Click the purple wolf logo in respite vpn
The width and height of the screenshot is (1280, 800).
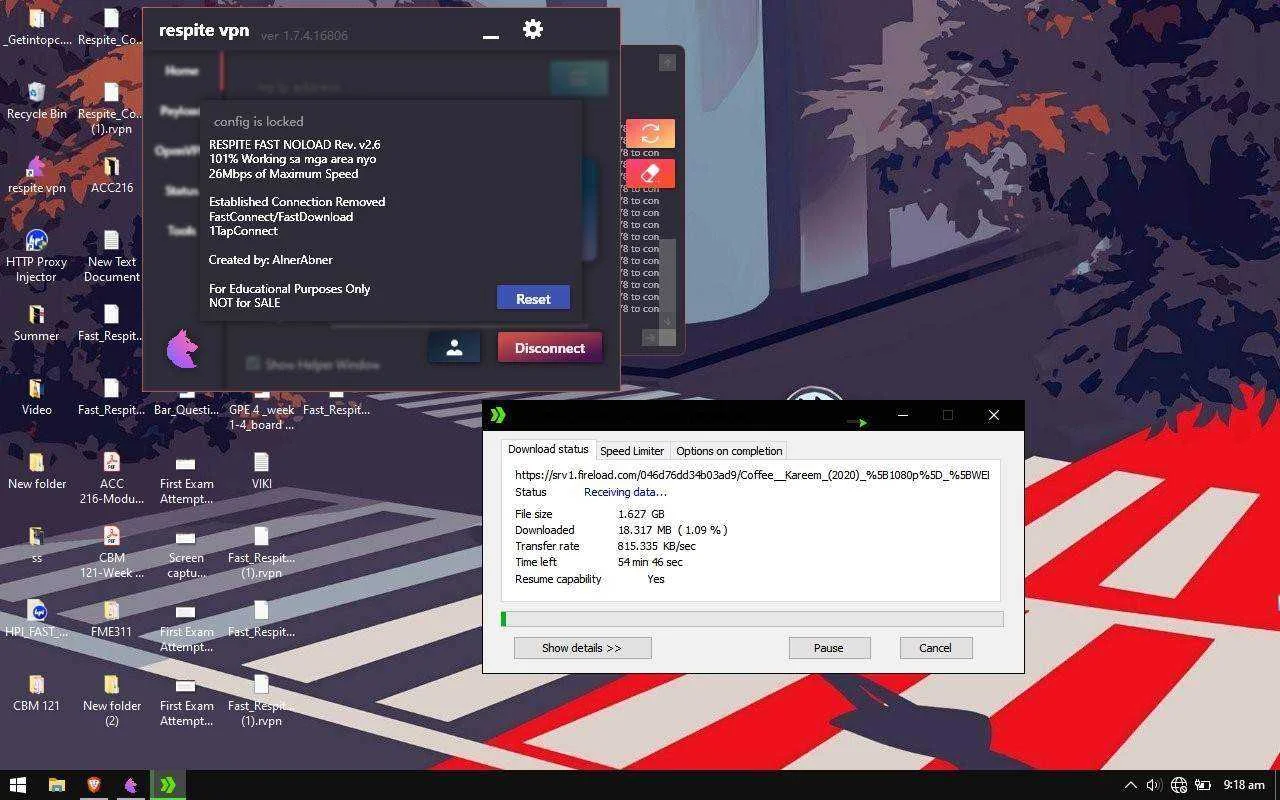pos(183,349)
